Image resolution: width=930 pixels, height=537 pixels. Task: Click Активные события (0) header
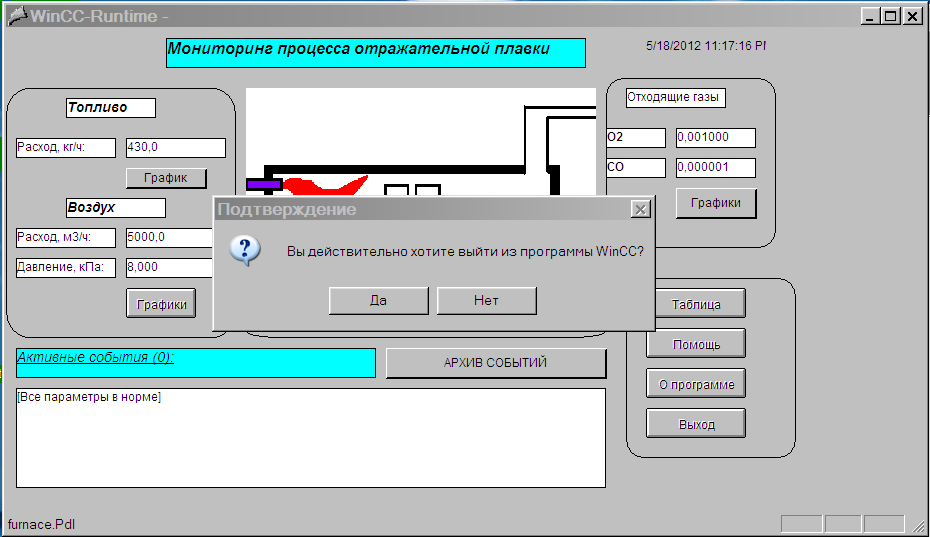(x=196, y=363)
